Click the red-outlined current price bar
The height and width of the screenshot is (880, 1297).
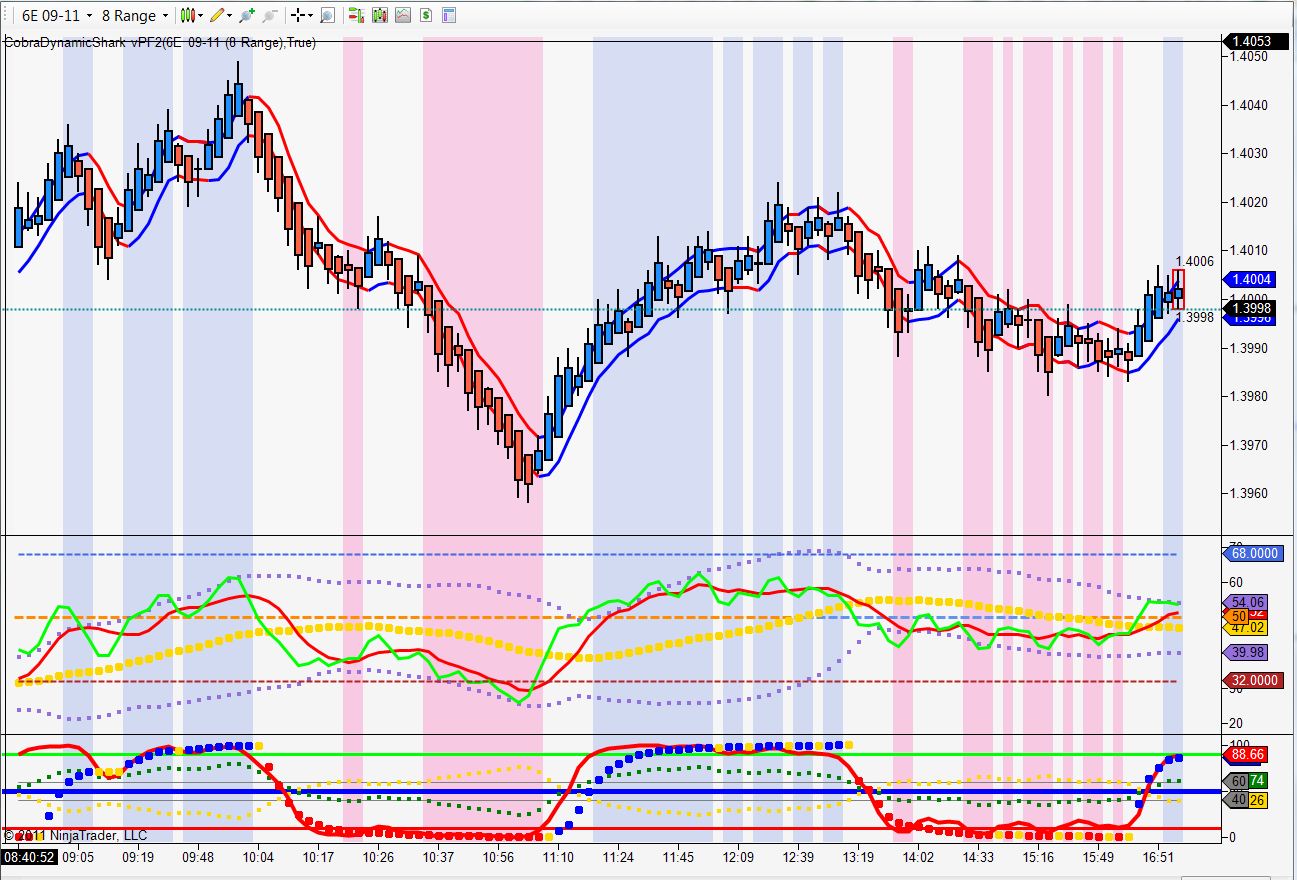click(1179, 289)
